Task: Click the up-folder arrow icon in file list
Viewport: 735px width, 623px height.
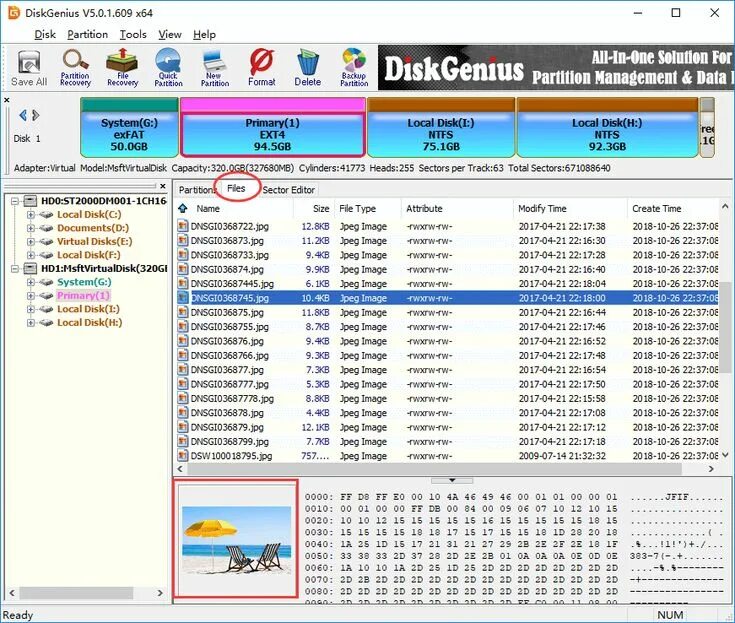Action: point(183,208)
